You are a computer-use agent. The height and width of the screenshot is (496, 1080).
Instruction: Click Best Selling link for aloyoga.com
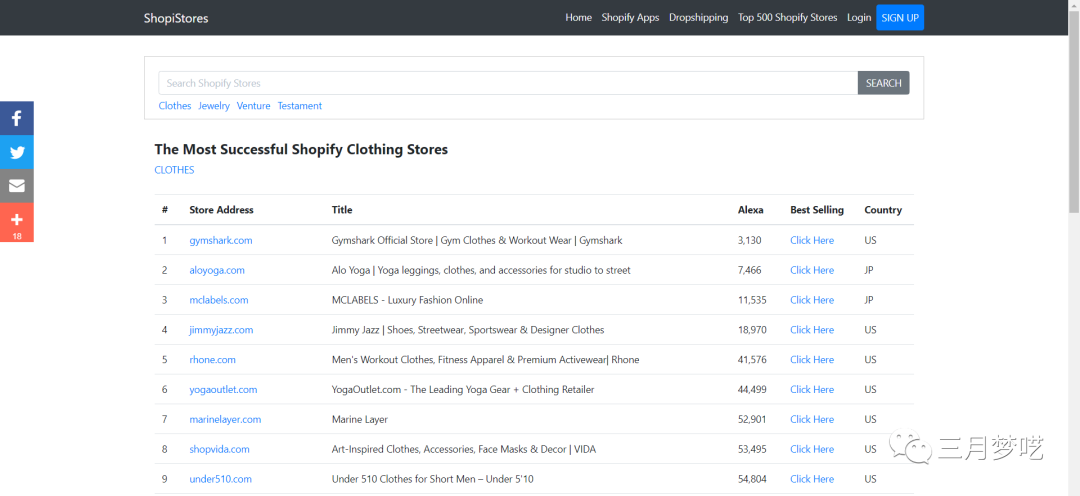pyautogui.click(x=811, y=270)
